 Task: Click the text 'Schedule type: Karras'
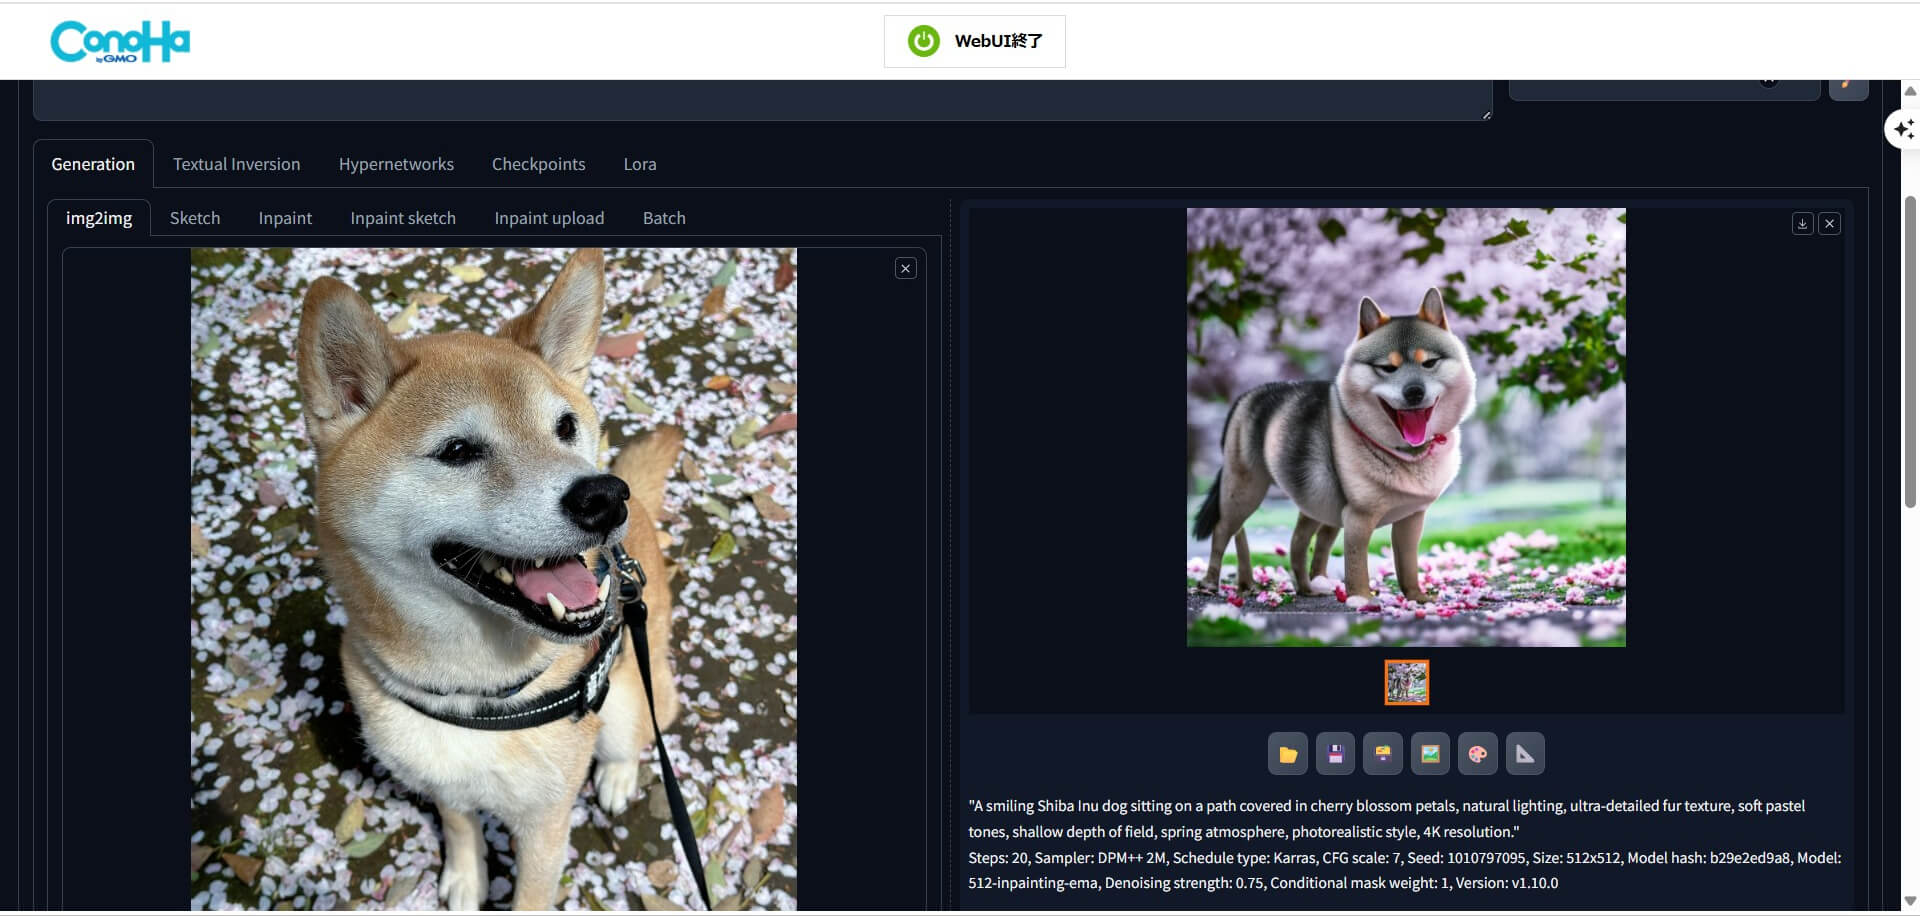pos(1244,858)
